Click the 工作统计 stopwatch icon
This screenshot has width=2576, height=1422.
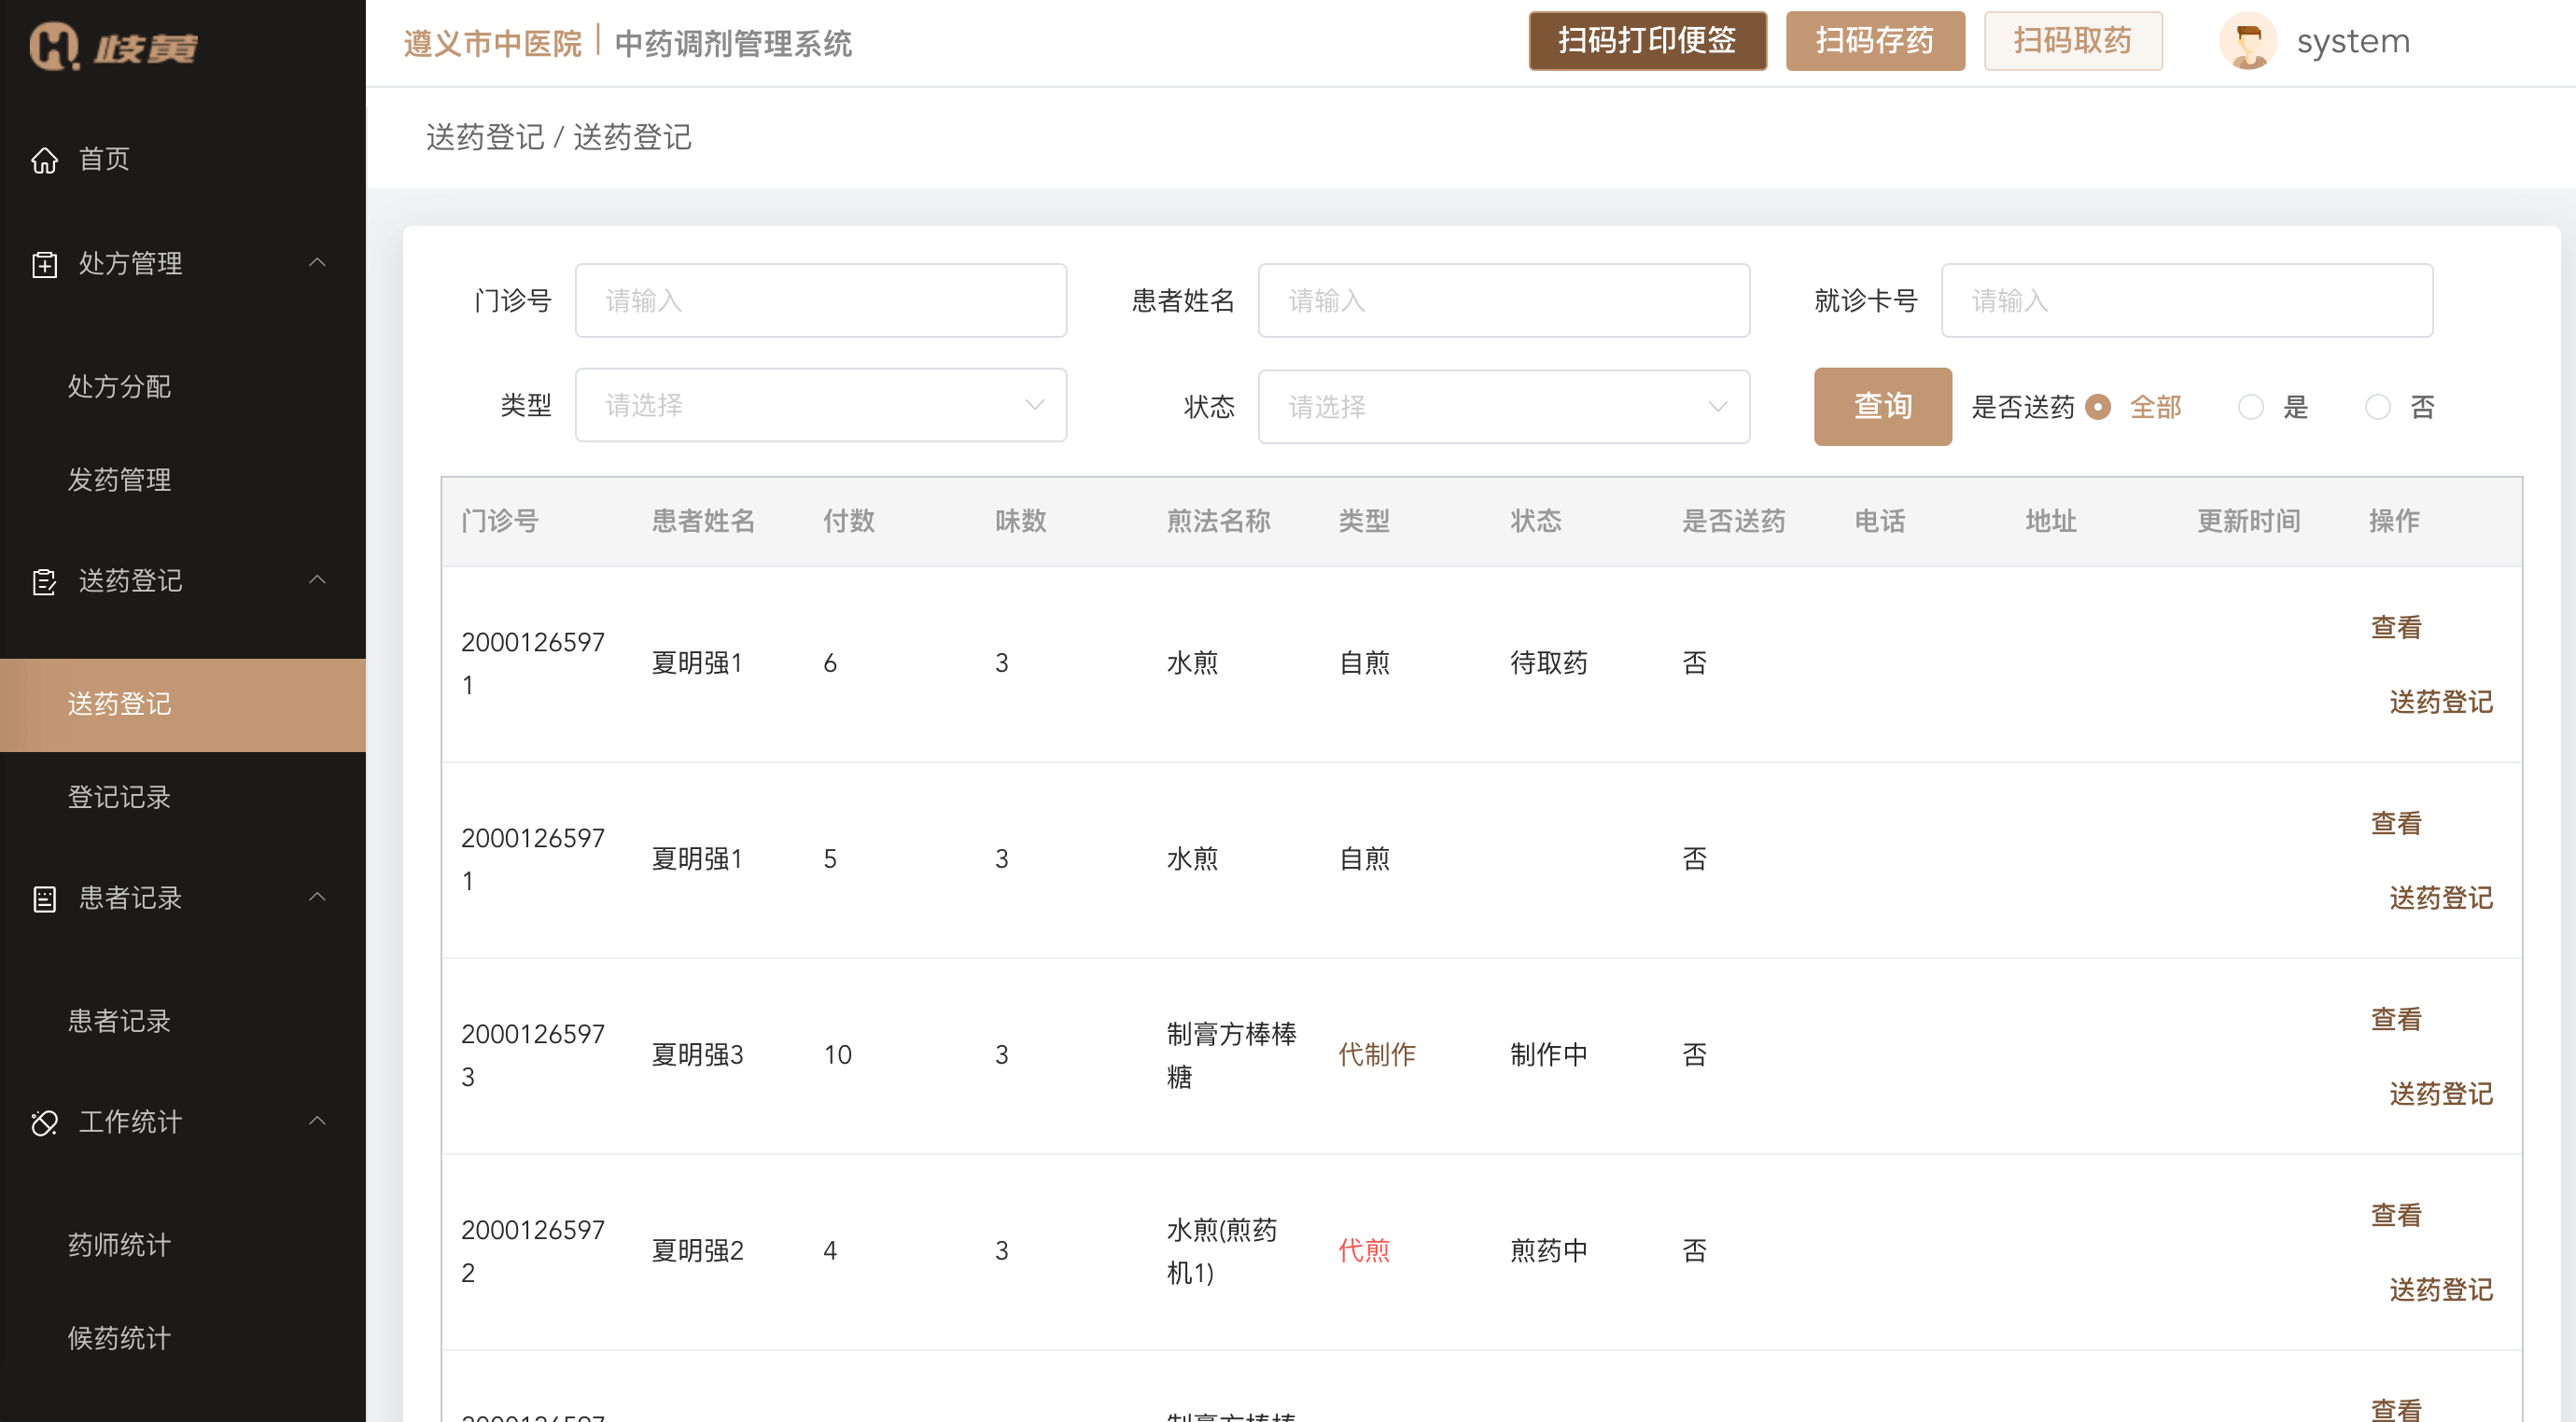45,1122
